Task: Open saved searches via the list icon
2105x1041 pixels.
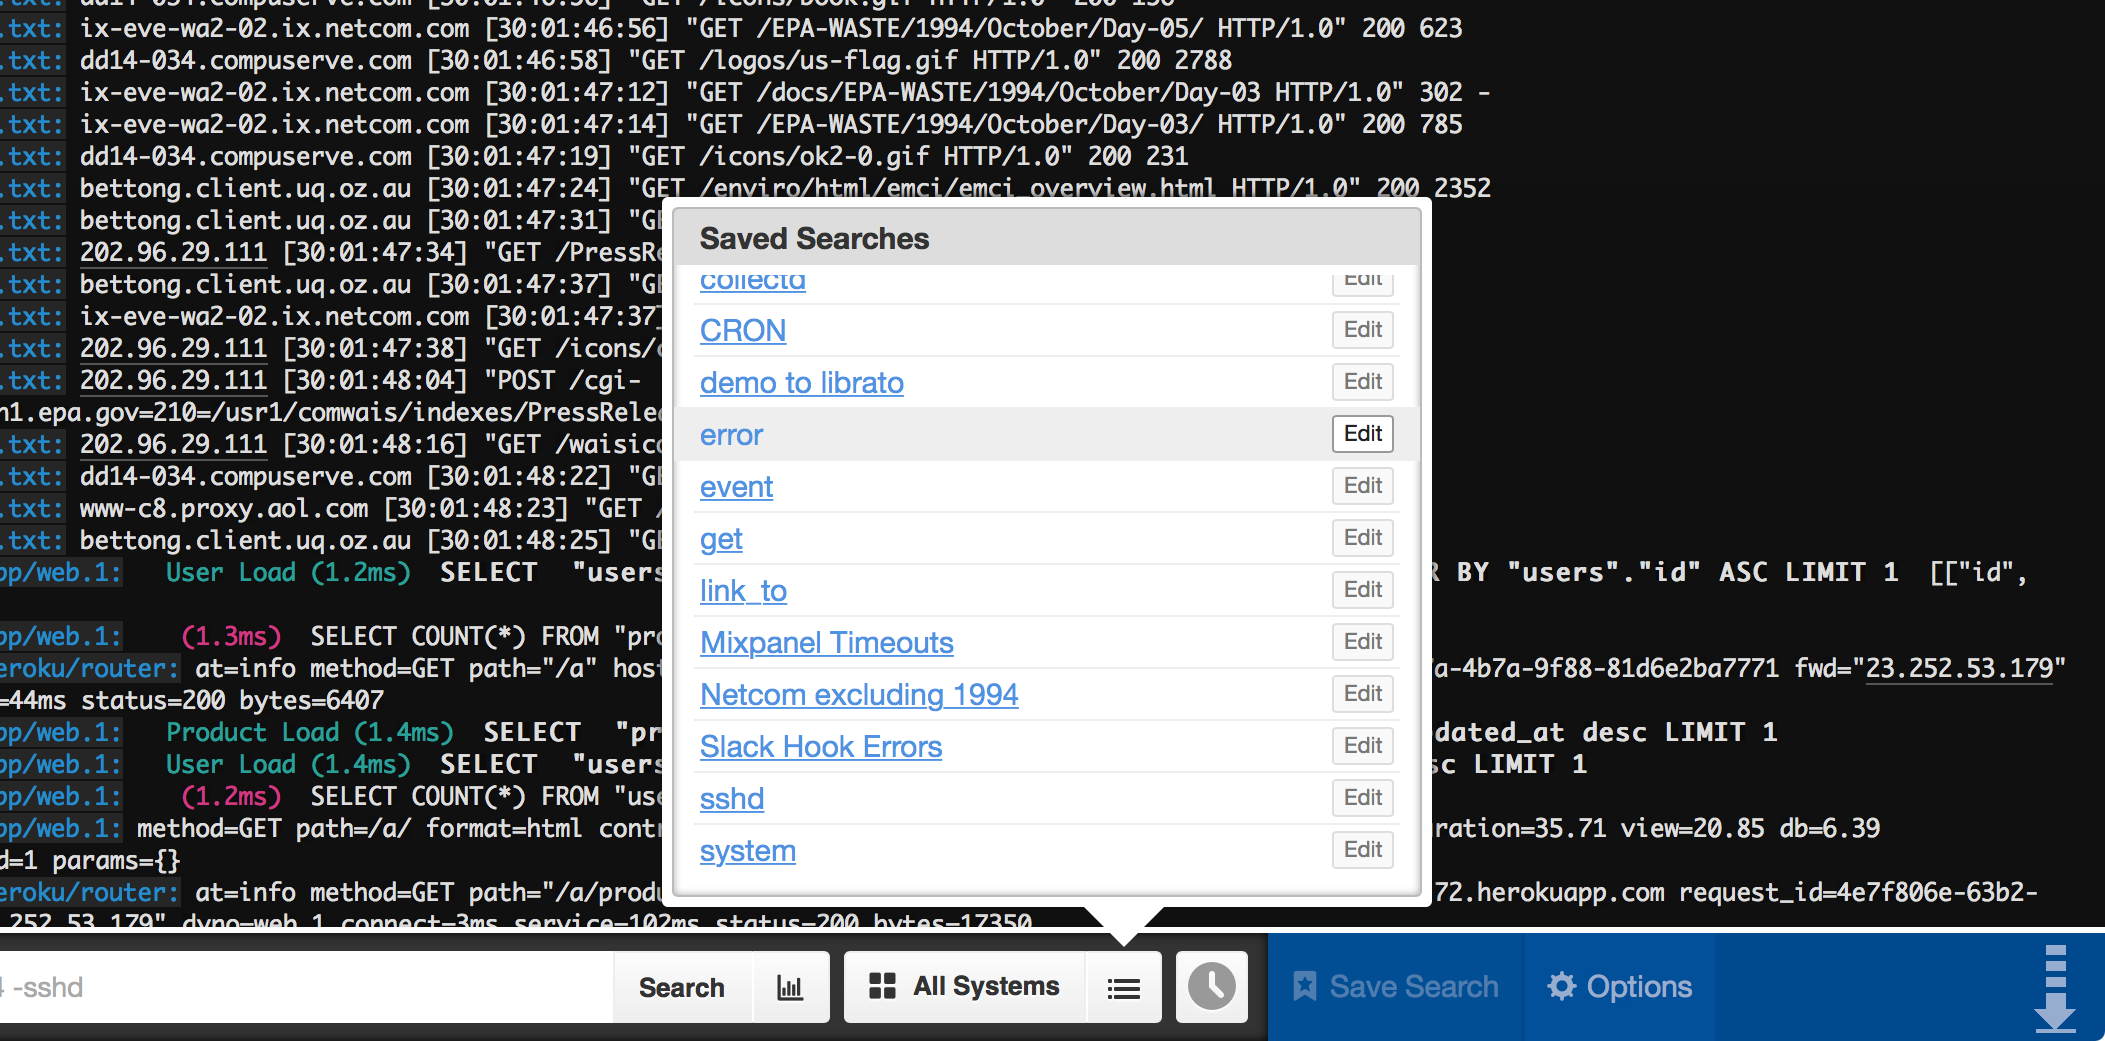Action: click(x=1124, y=987)
